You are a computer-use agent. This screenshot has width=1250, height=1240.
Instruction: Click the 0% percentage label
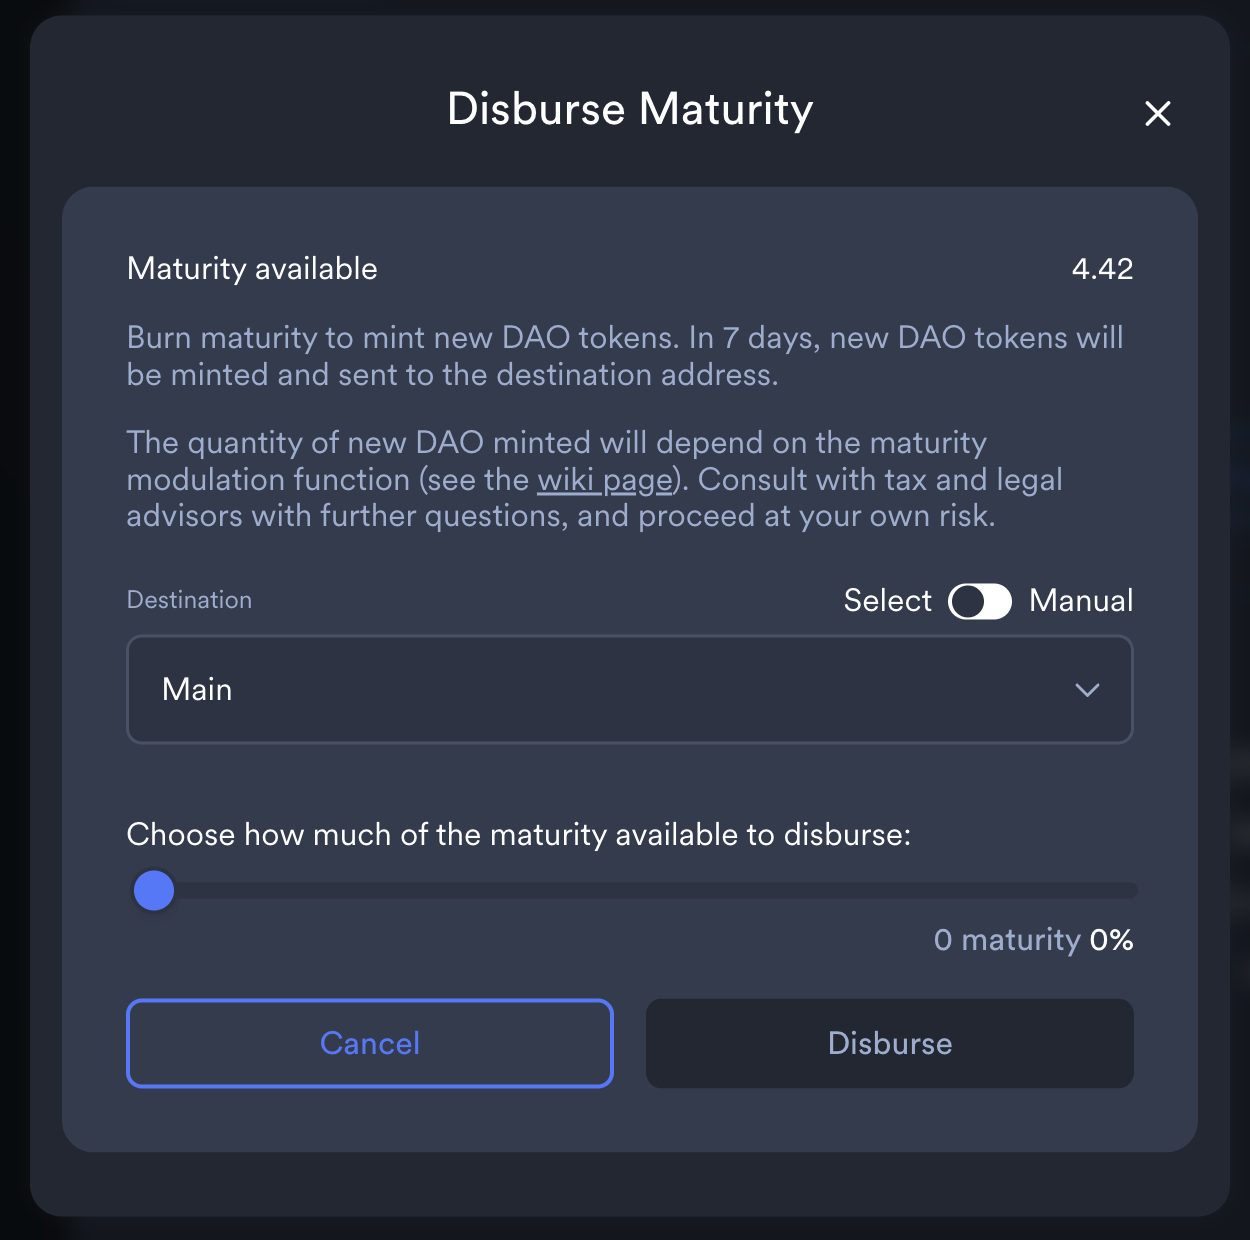pyautogui.click(x=1111, y=940)
